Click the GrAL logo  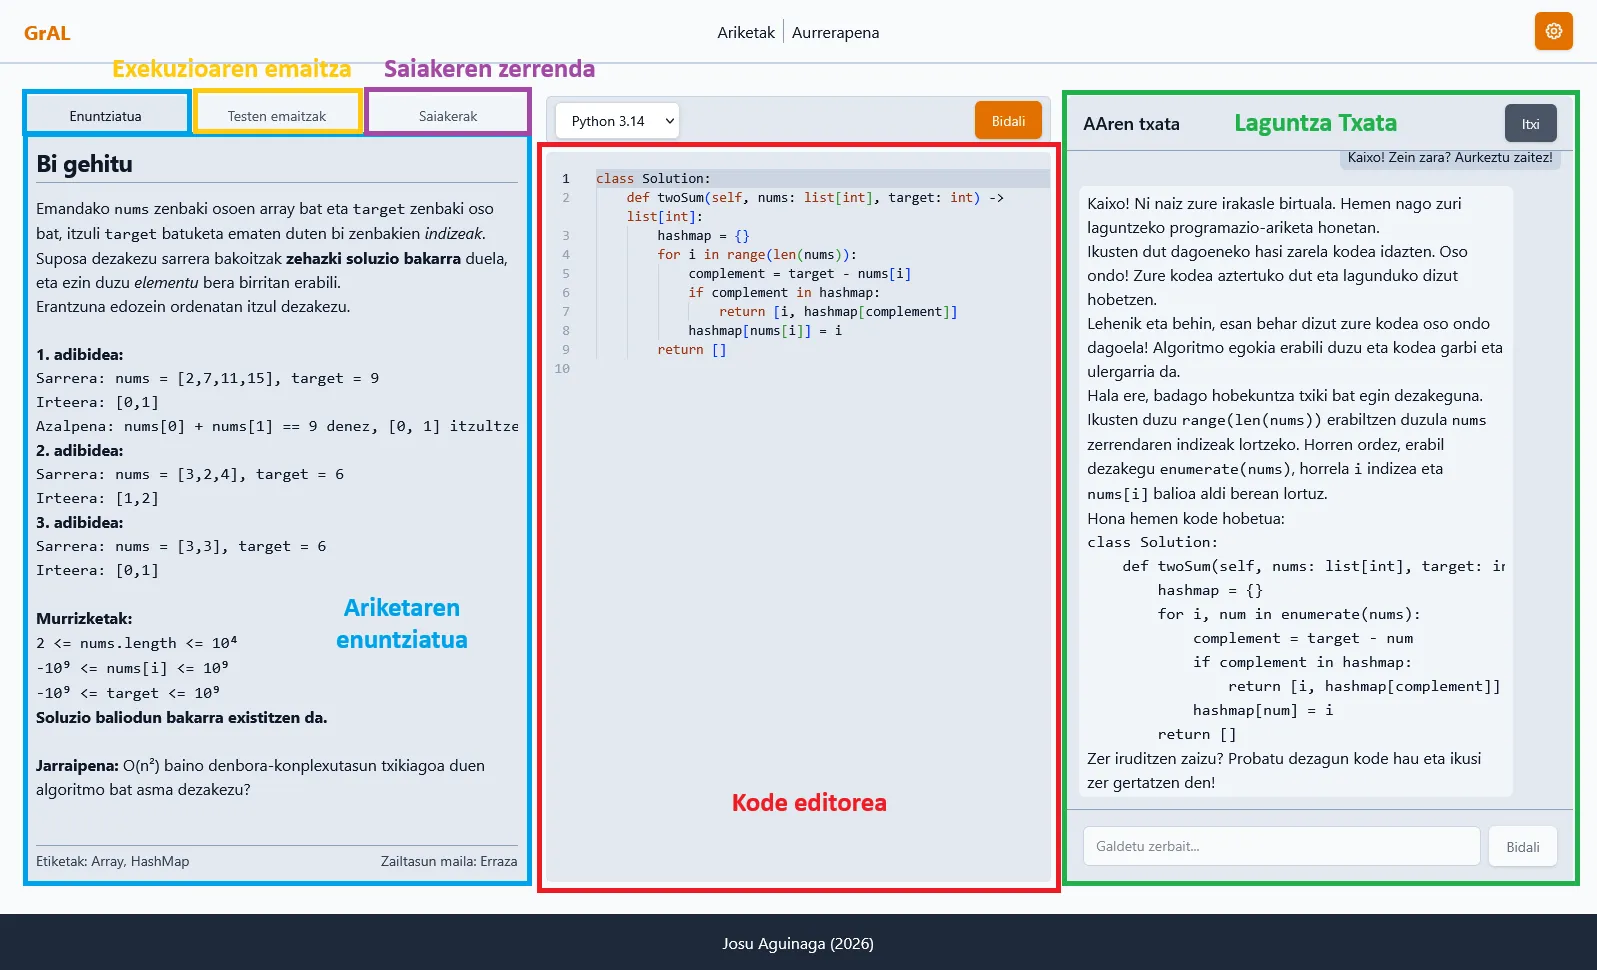click(47, 33)
